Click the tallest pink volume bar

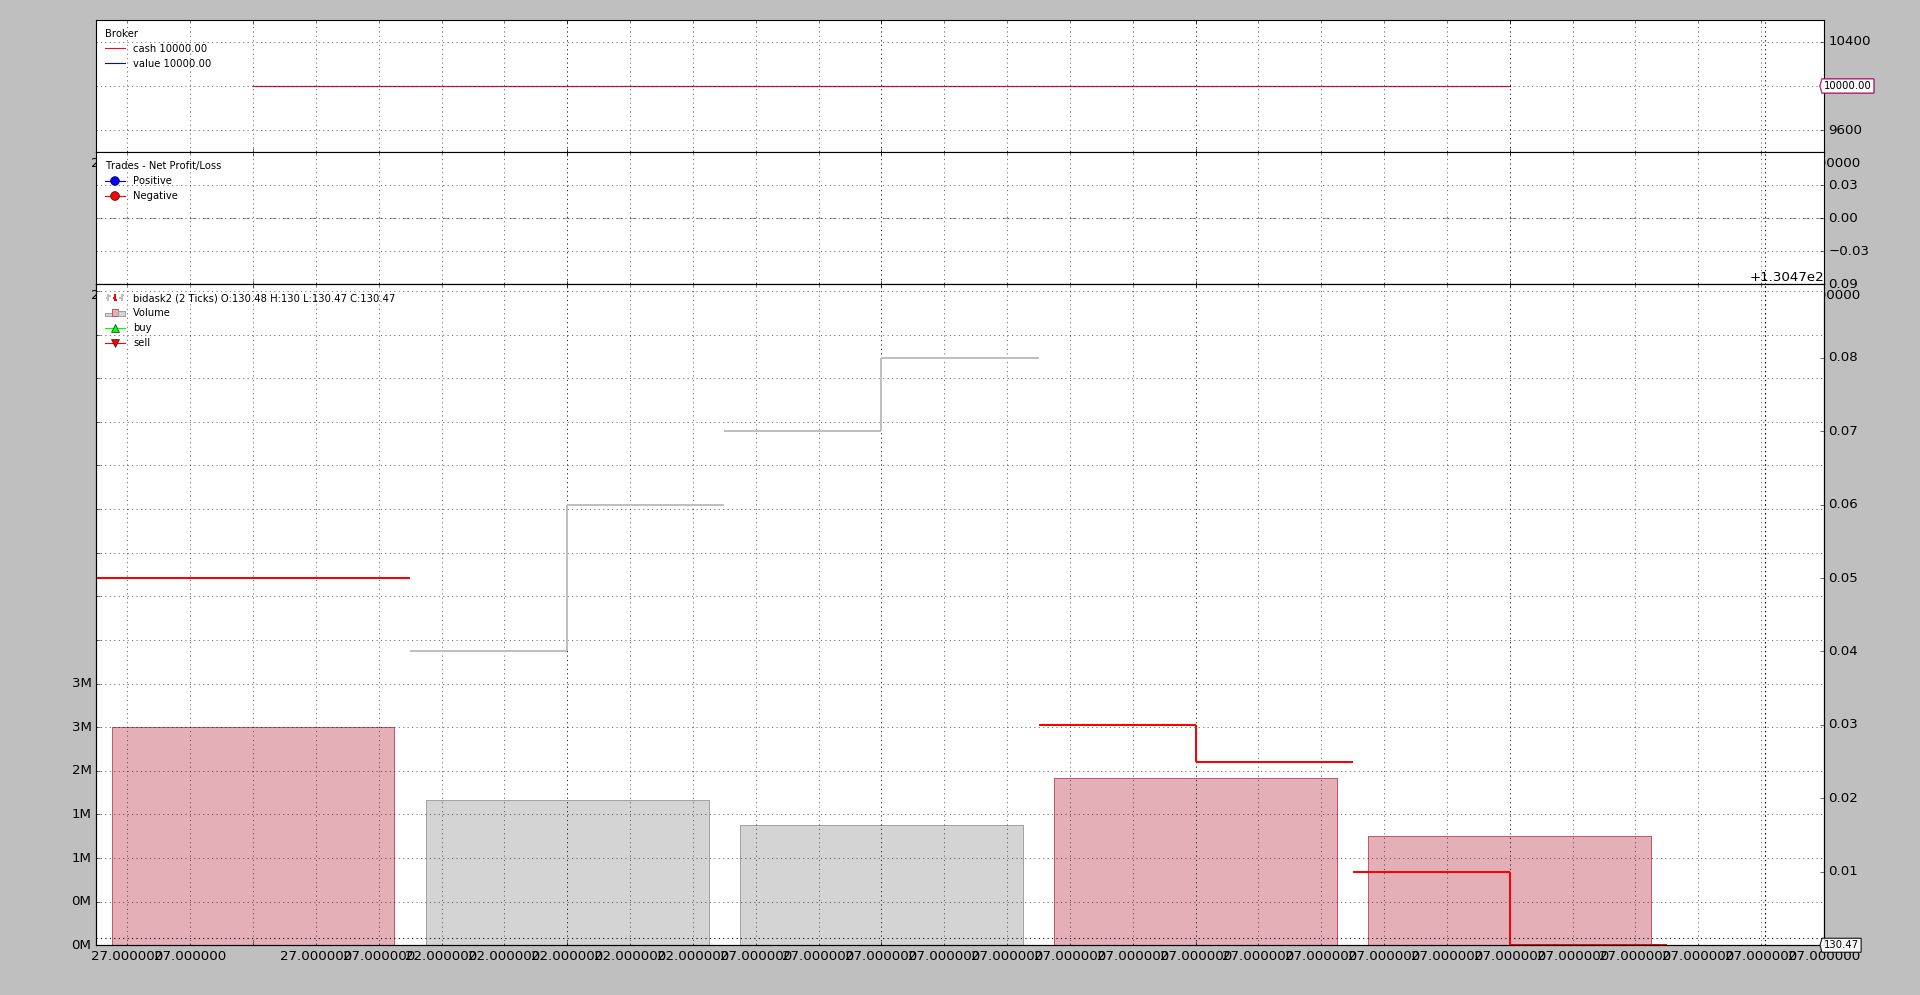tap(253, 835)
